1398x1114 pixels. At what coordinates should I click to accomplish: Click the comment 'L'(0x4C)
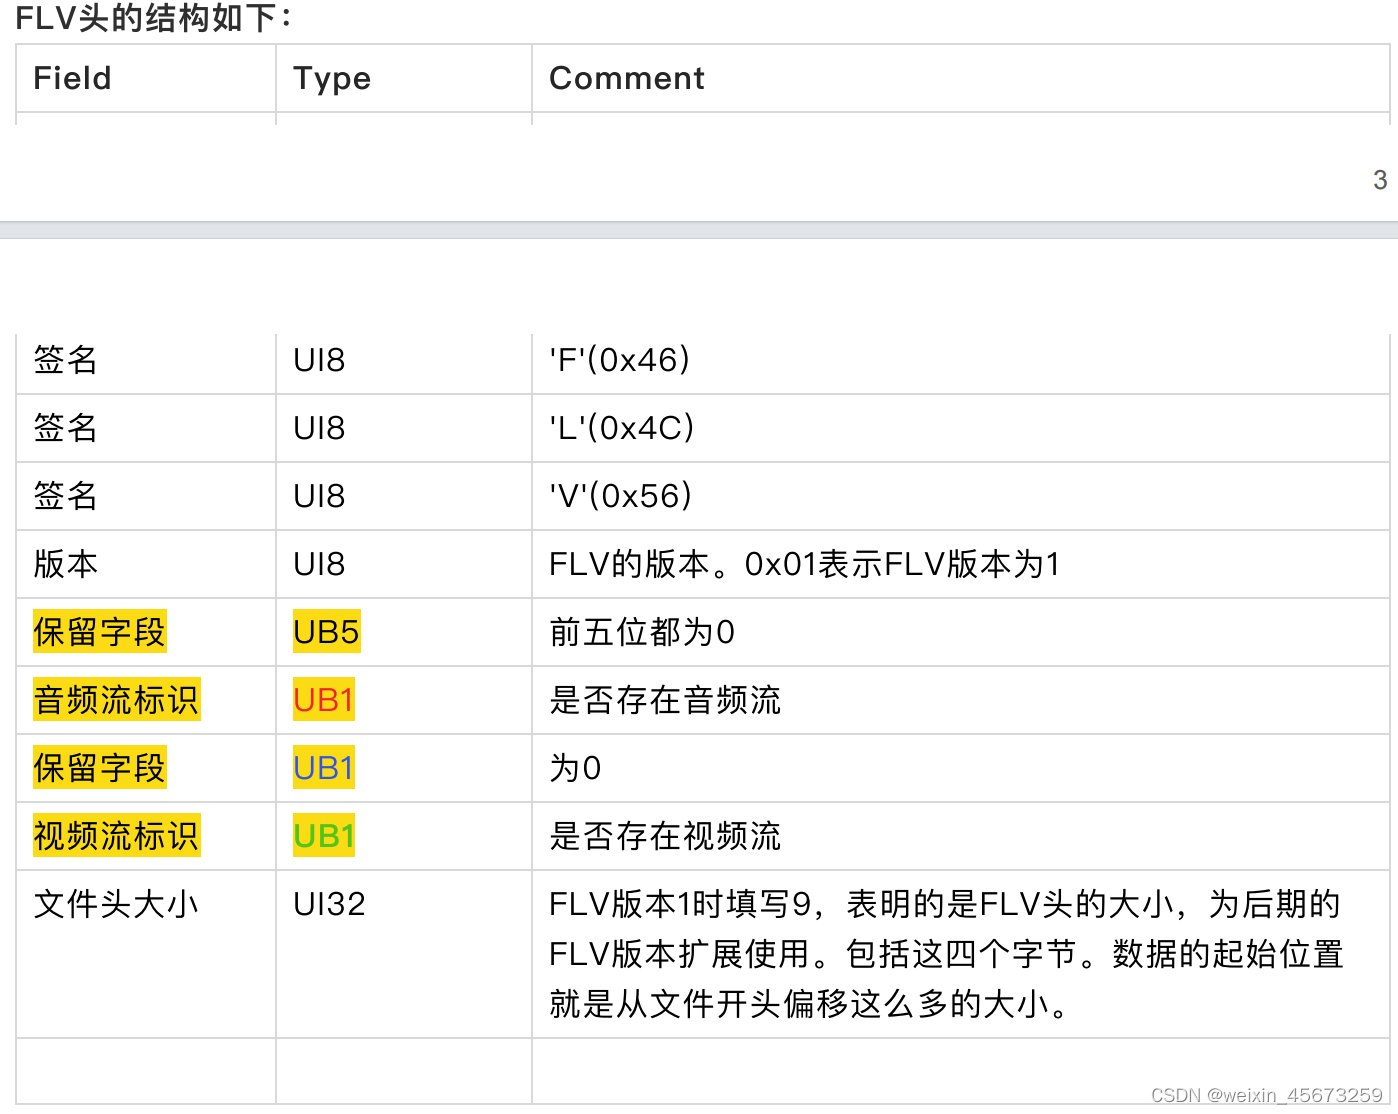coord(622,428)
